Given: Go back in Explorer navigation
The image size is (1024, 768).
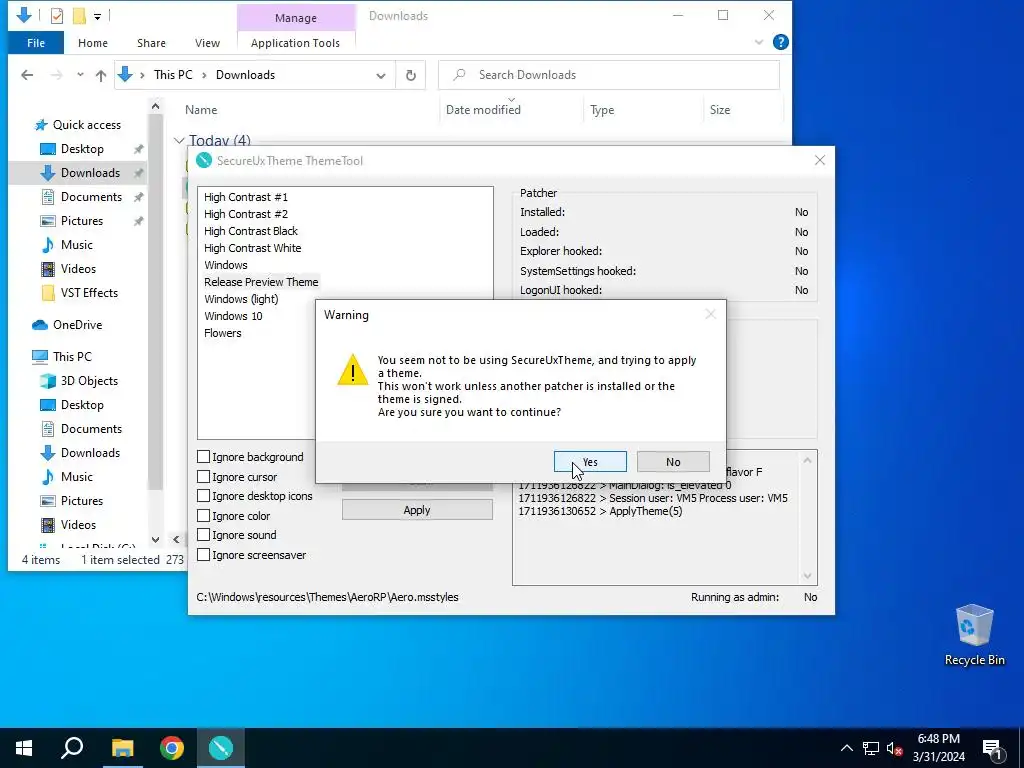Looking at the screenshot, I should point(27,75).
